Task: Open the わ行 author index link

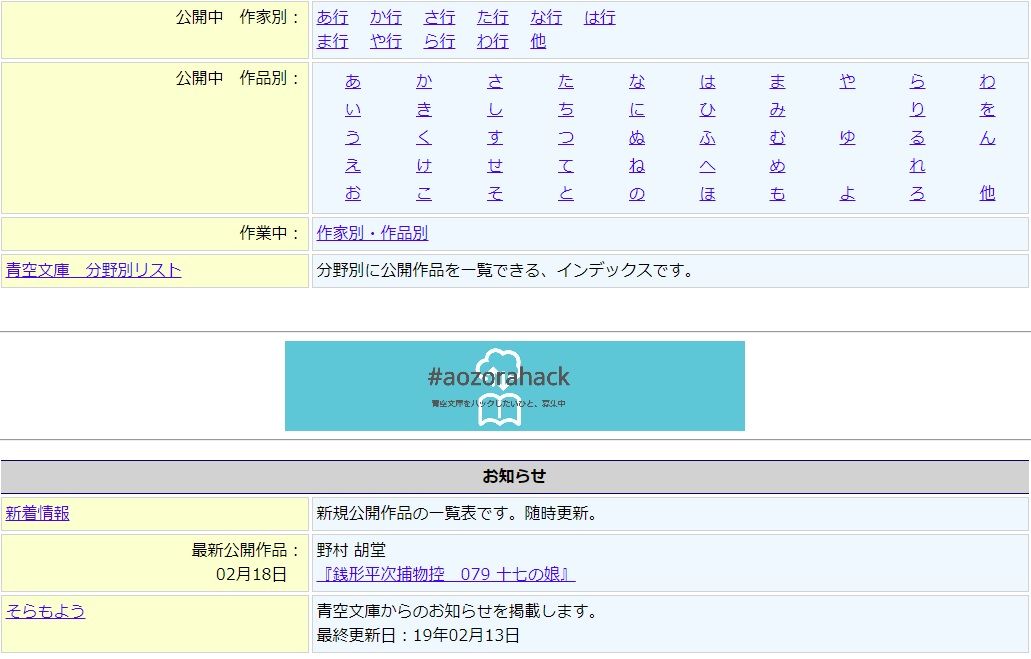Action: click(492, 42)
